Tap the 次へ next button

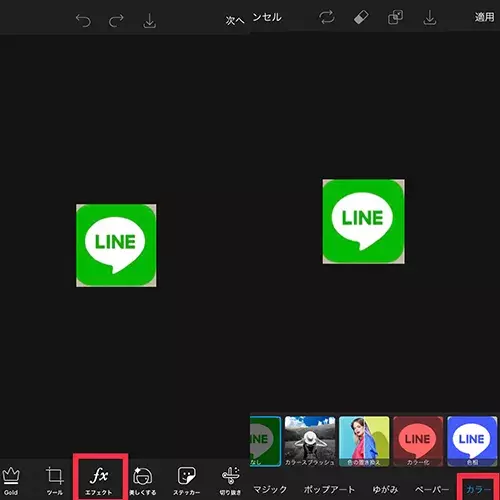coord(235,21)
